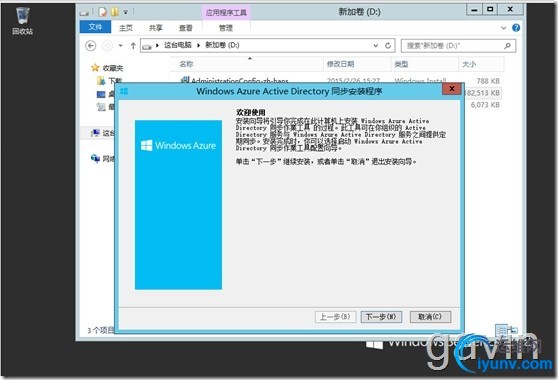Open Explorer help question mark icon
The height and width of the screenshot is (380, 558).
(516, 28)
